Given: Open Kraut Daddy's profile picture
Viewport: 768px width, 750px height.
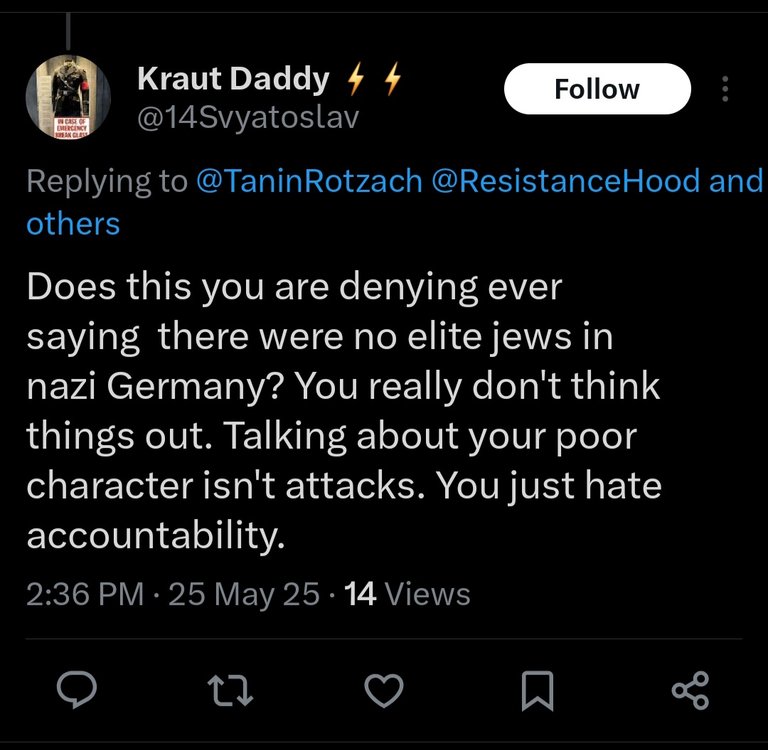Looking at the screenshot, I should point(68,97).
